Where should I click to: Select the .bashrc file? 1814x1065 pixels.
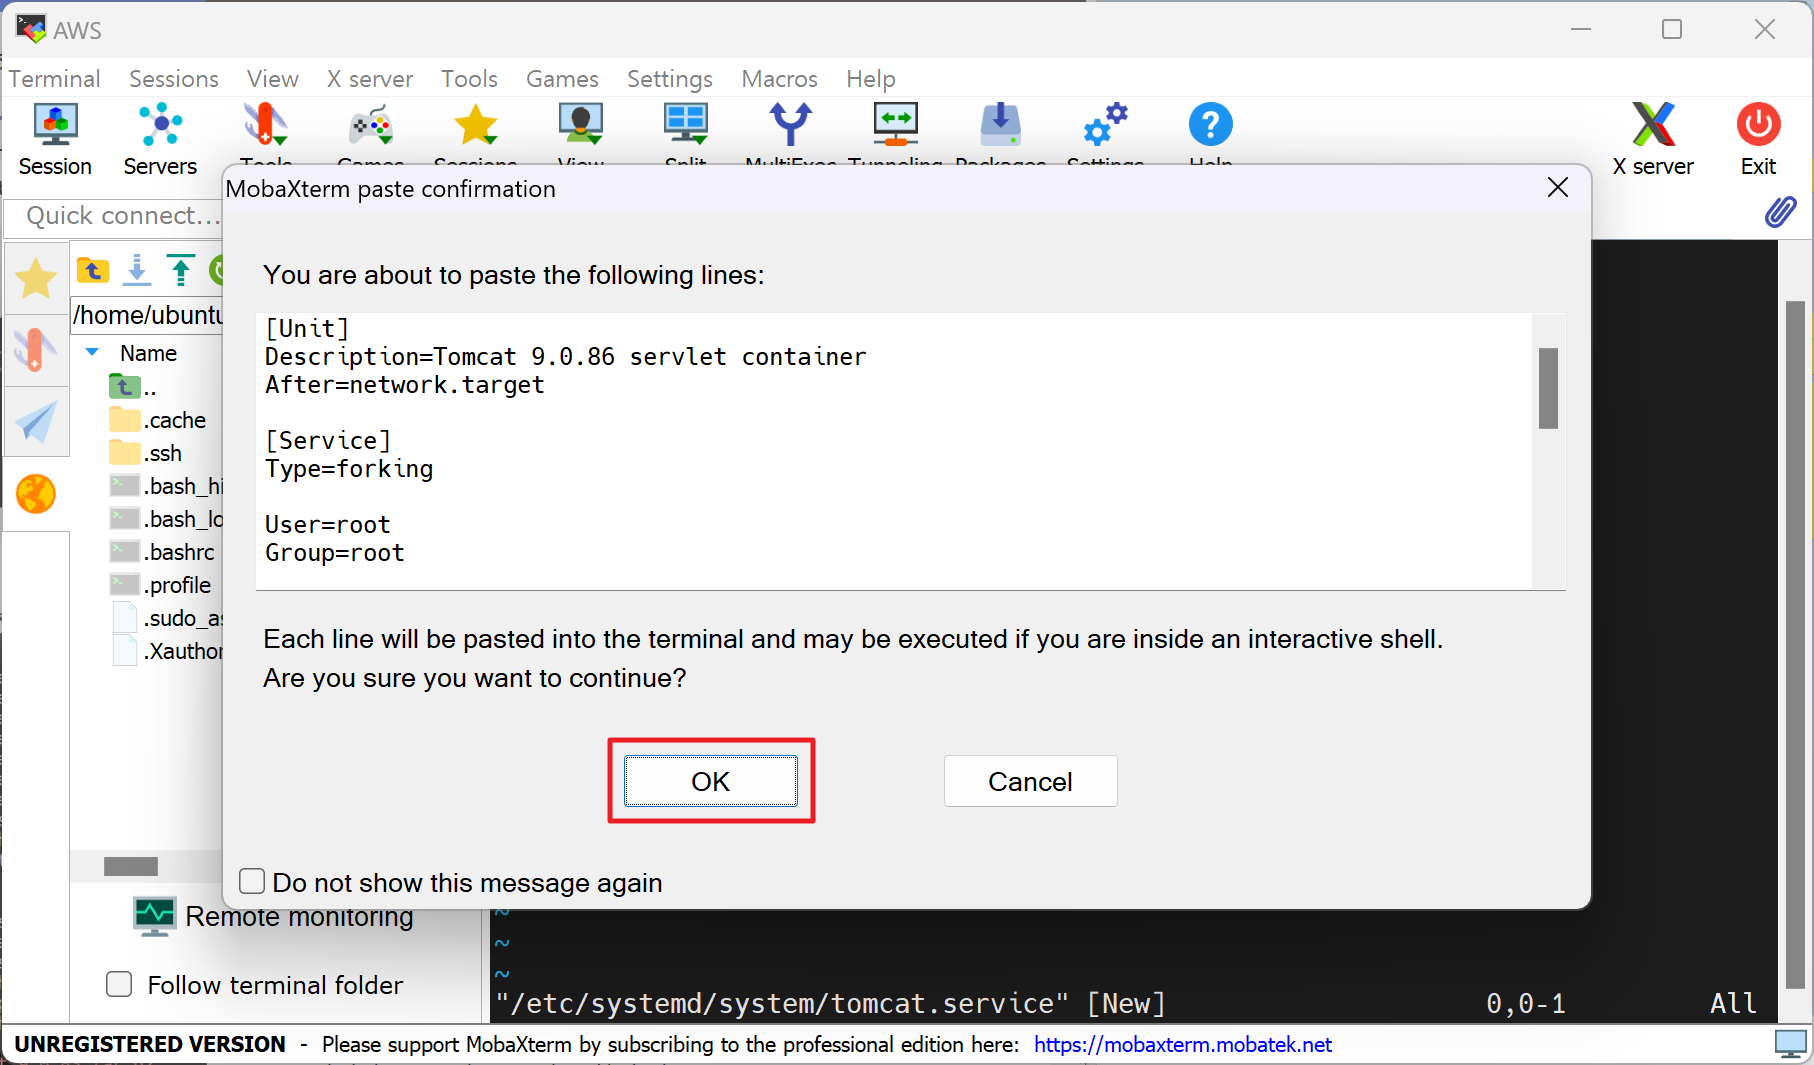tap(164, 552)
